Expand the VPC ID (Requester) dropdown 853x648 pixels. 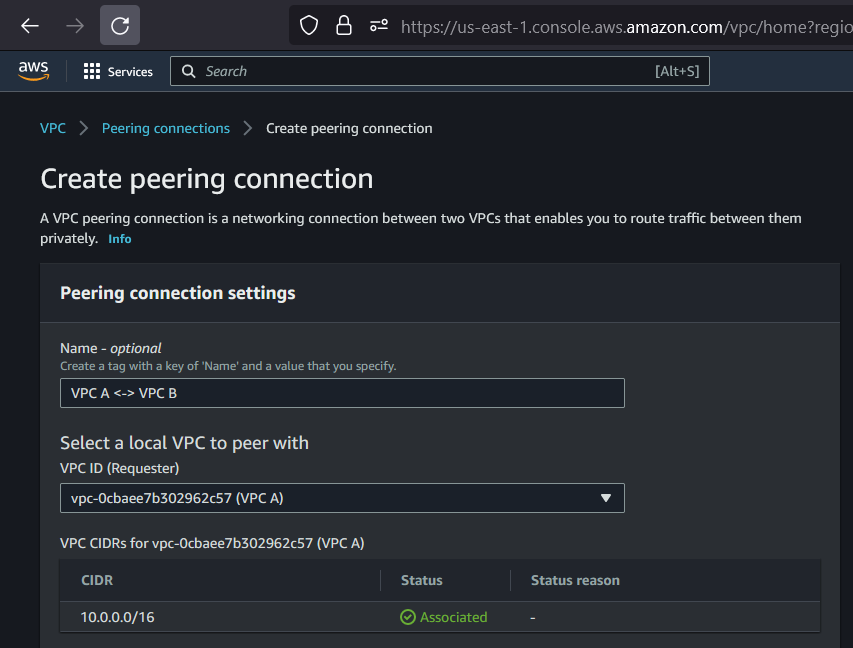(x=342, y=498)
